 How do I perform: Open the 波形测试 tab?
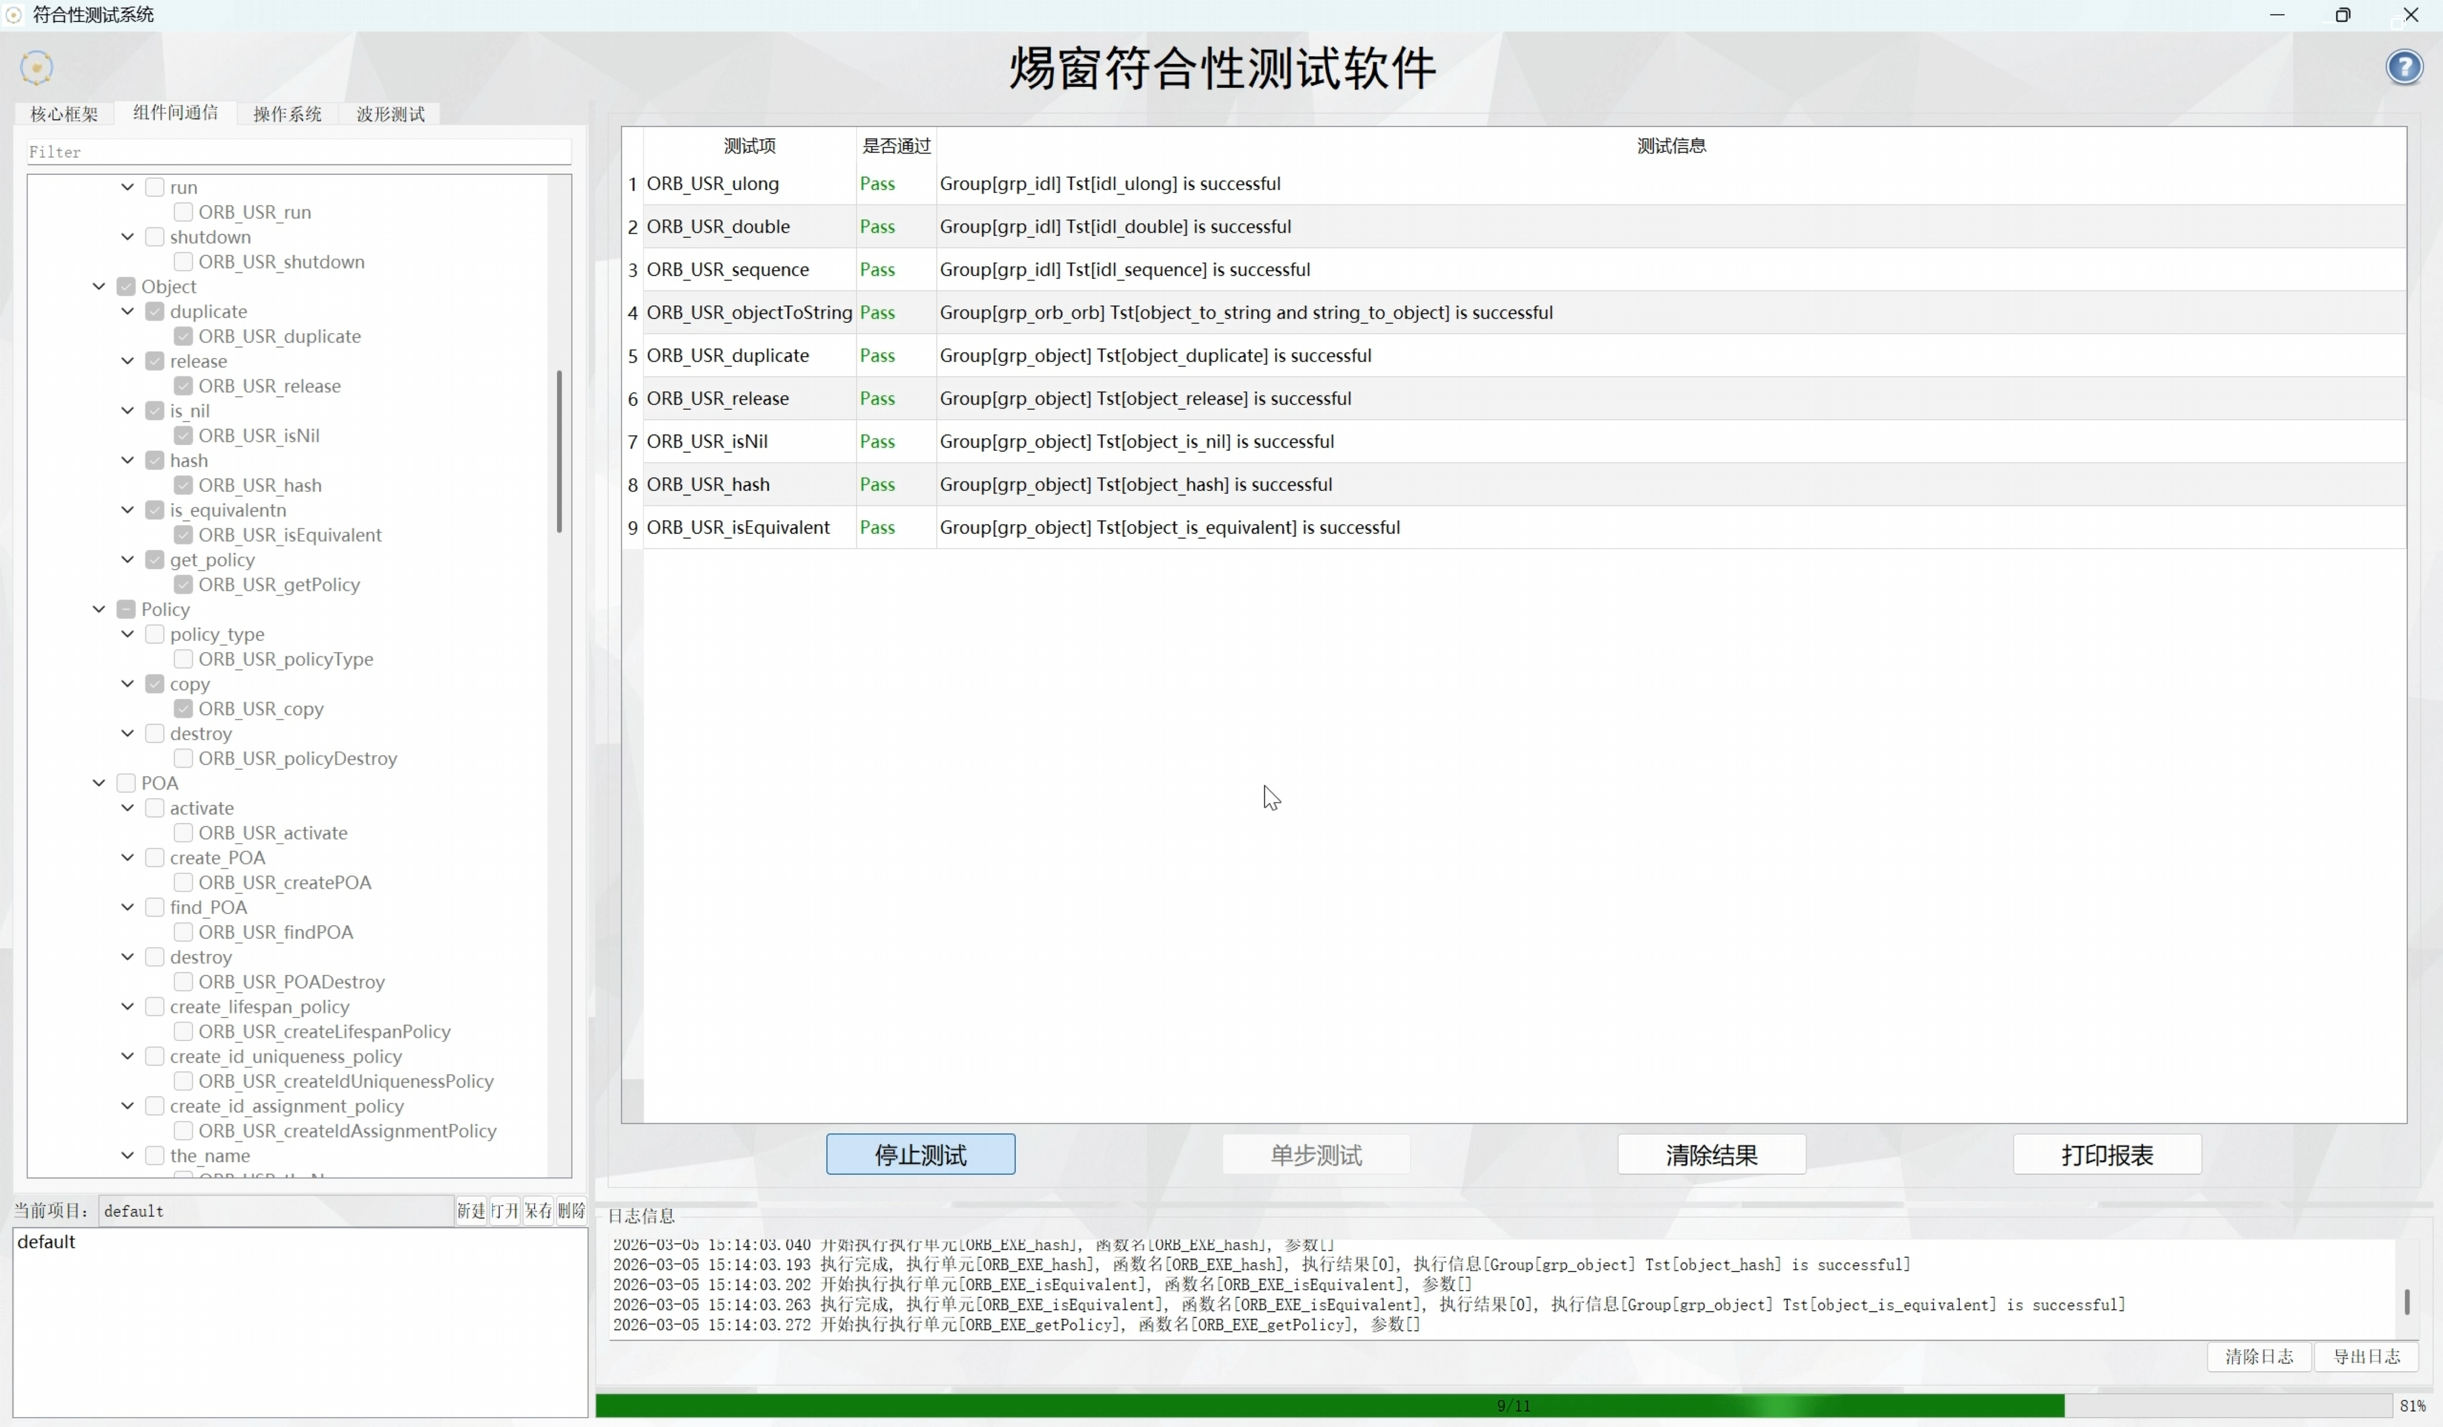390,114
